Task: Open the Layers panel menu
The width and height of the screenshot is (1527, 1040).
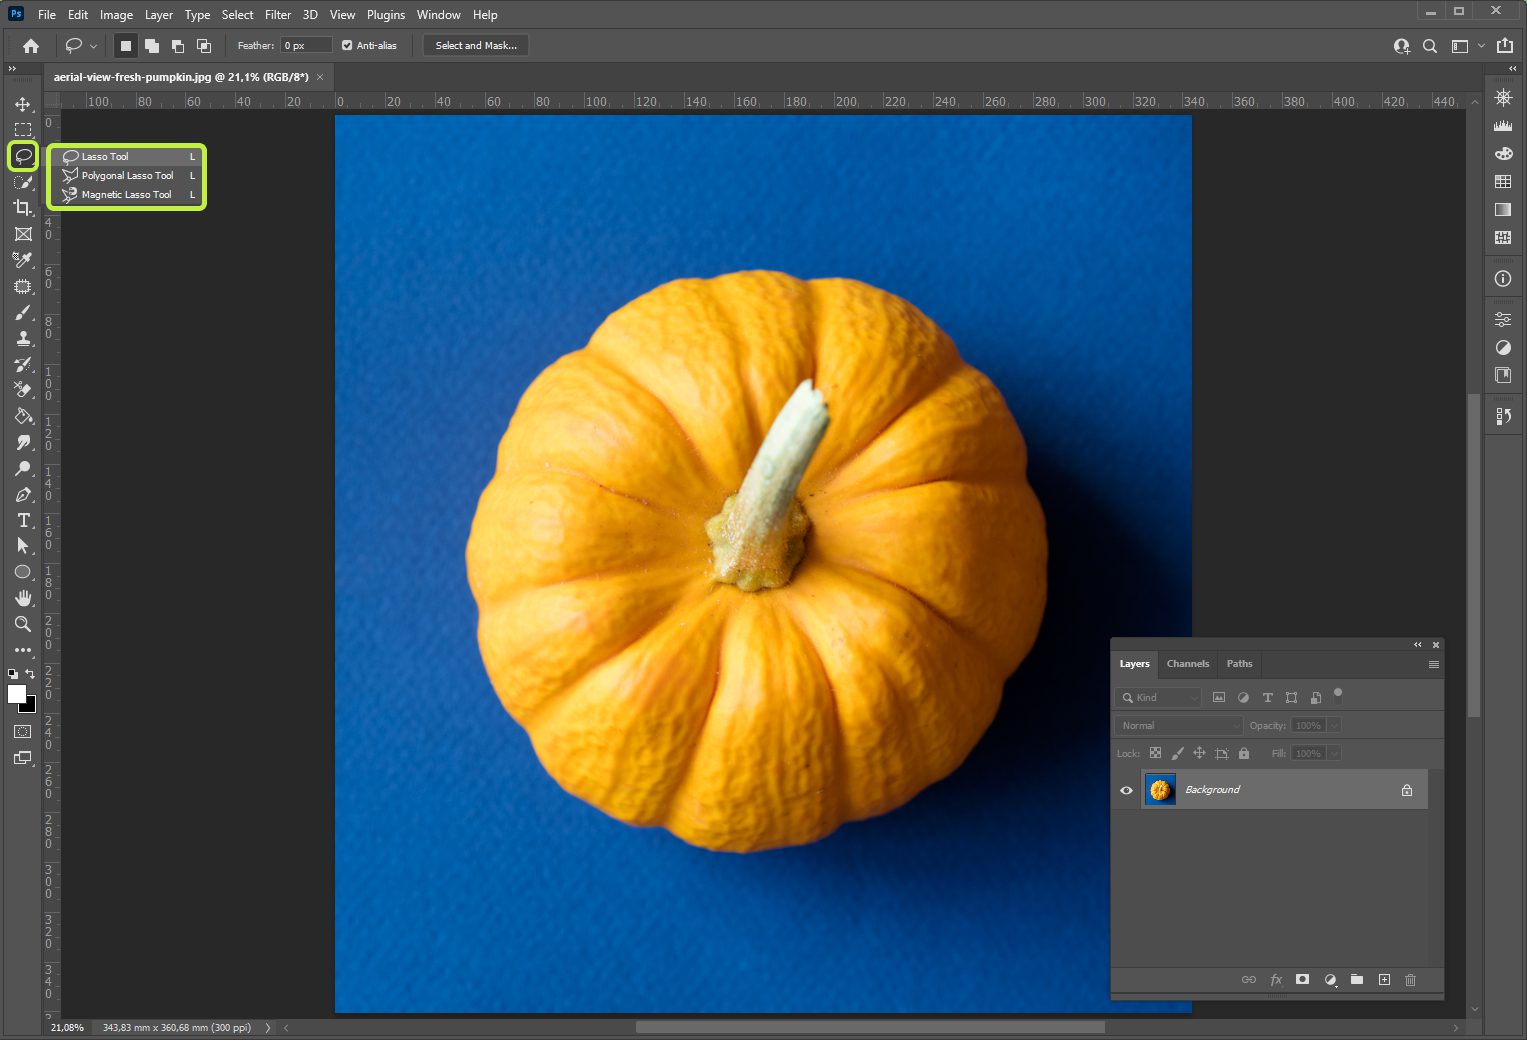Action: [x=1434, y=664]
